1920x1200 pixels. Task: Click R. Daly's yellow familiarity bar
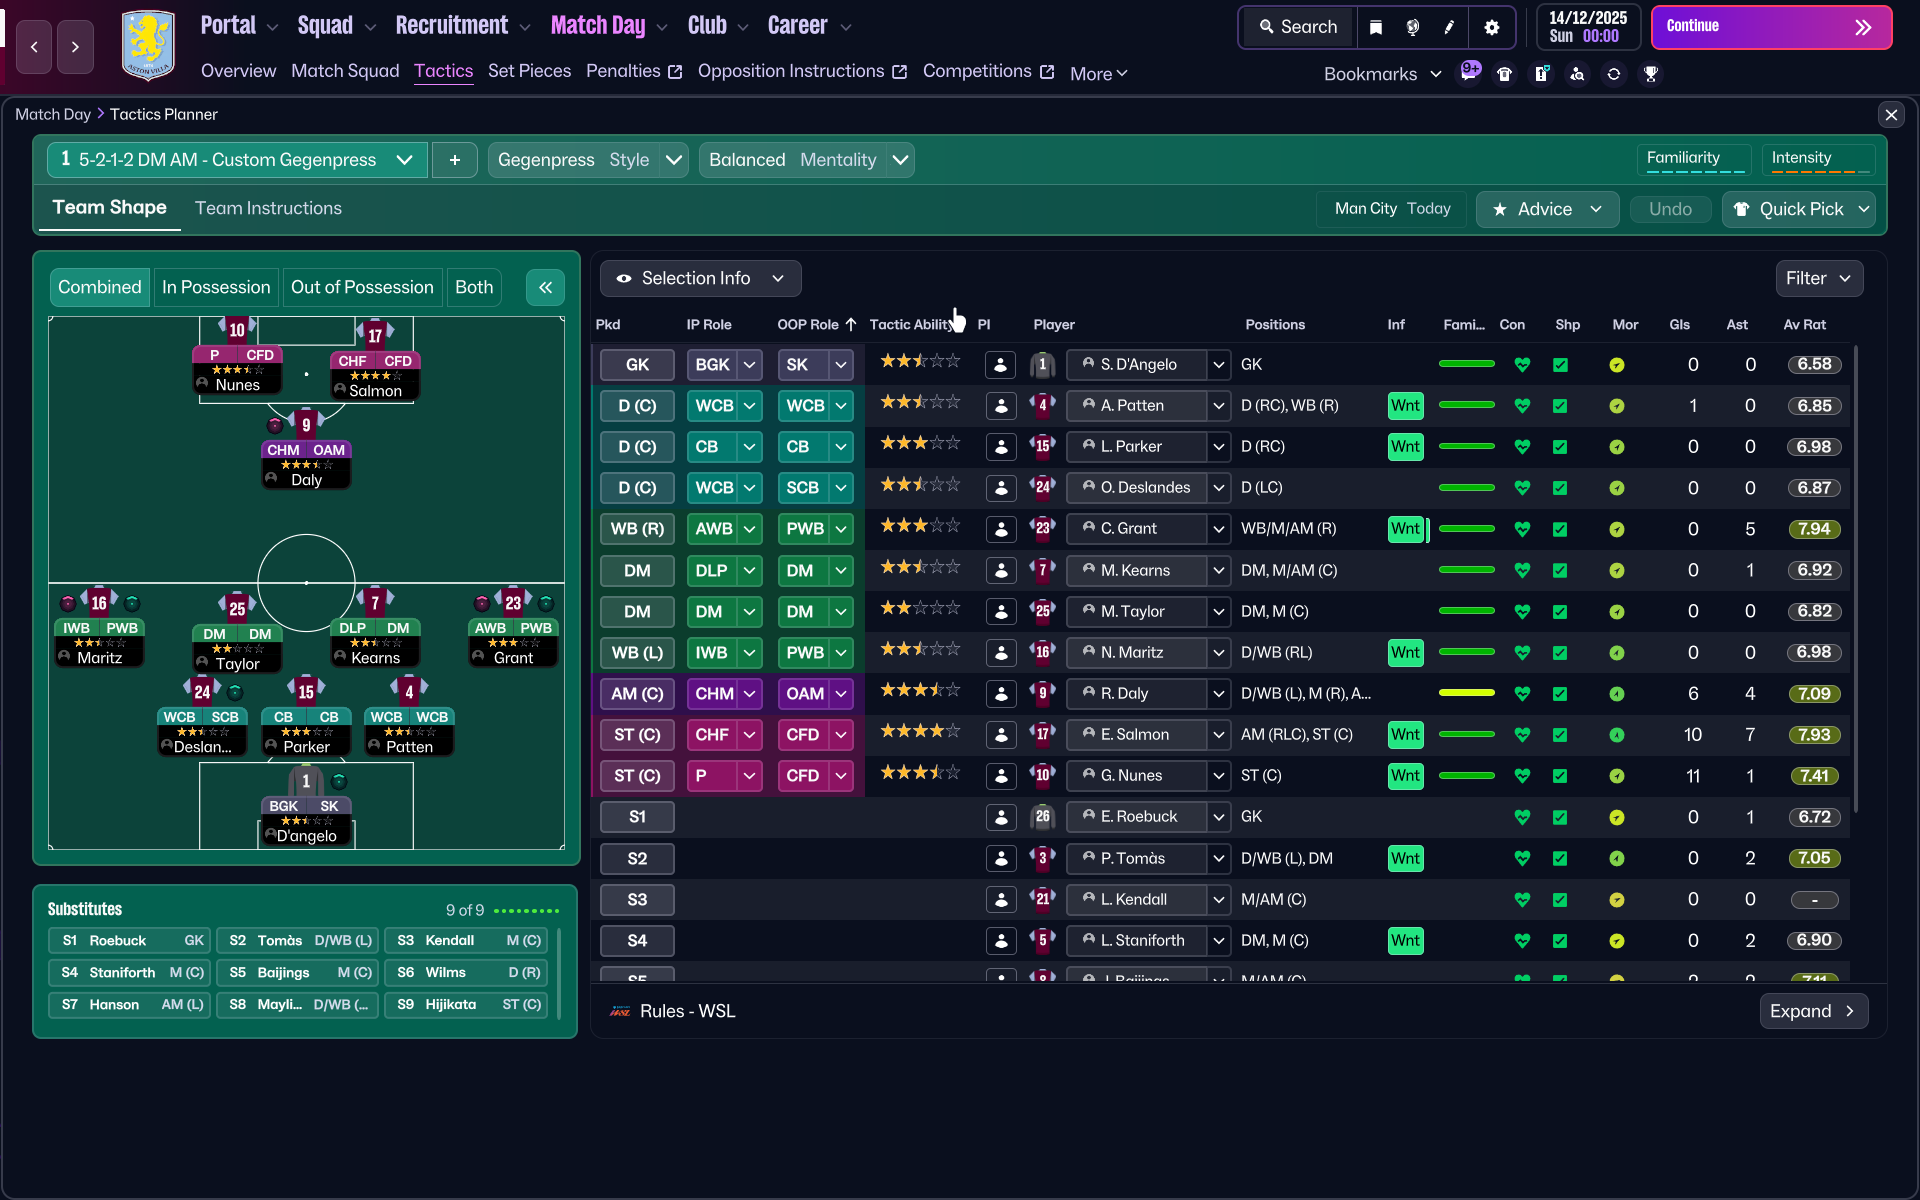click(1466, 693)
